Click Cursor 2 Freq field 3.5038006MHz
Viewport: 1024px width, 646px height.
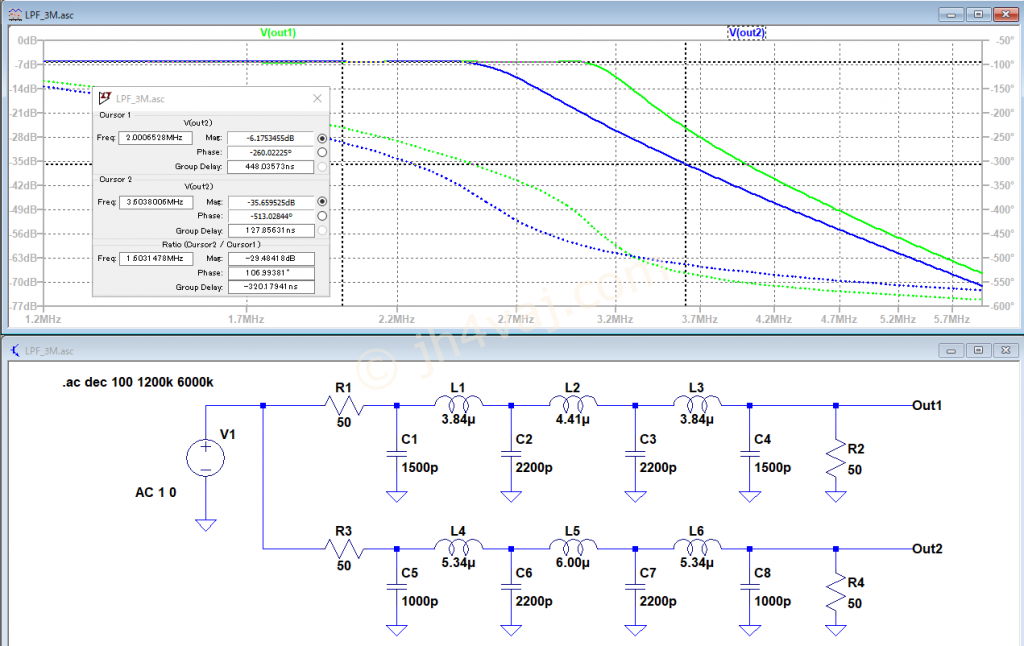155,202
